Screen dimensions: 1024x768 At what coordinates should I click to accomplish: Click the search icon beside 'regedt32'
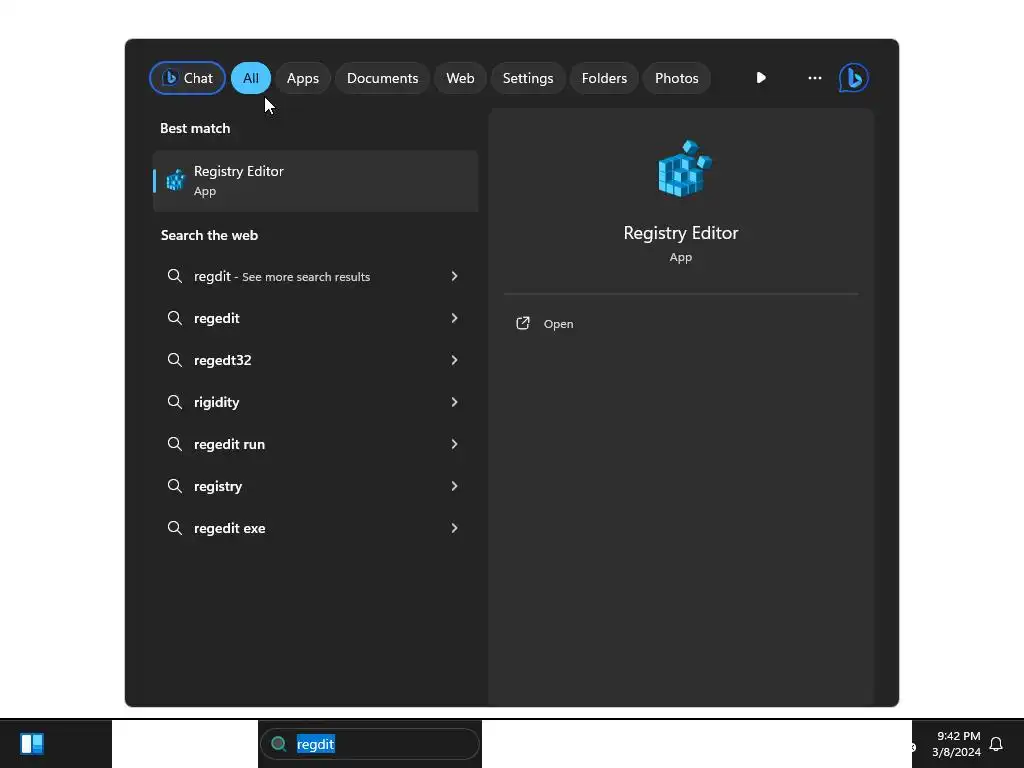tap(174, 360)
